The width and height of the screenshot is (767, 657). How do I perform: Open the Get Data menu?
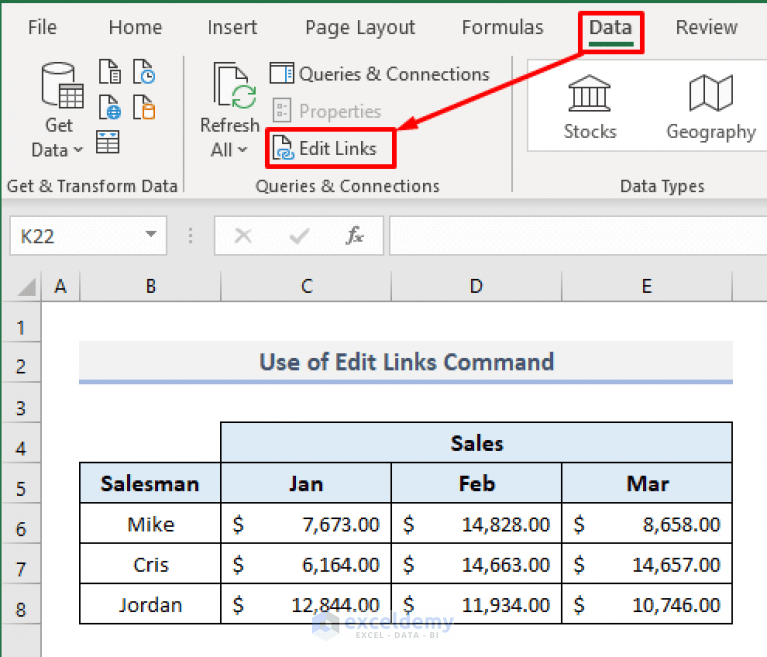[59, 110]
